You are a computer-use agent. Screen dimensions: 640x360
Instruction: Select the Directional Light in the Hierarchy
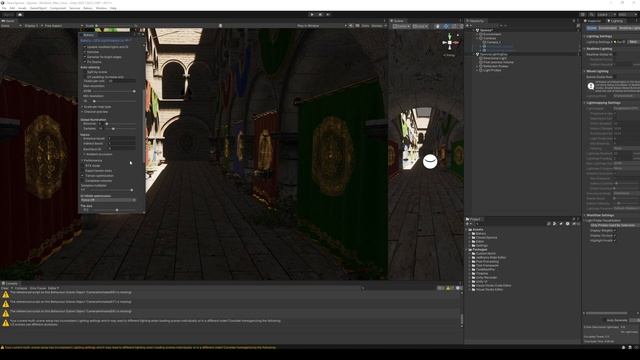click(x=495, y=58)
